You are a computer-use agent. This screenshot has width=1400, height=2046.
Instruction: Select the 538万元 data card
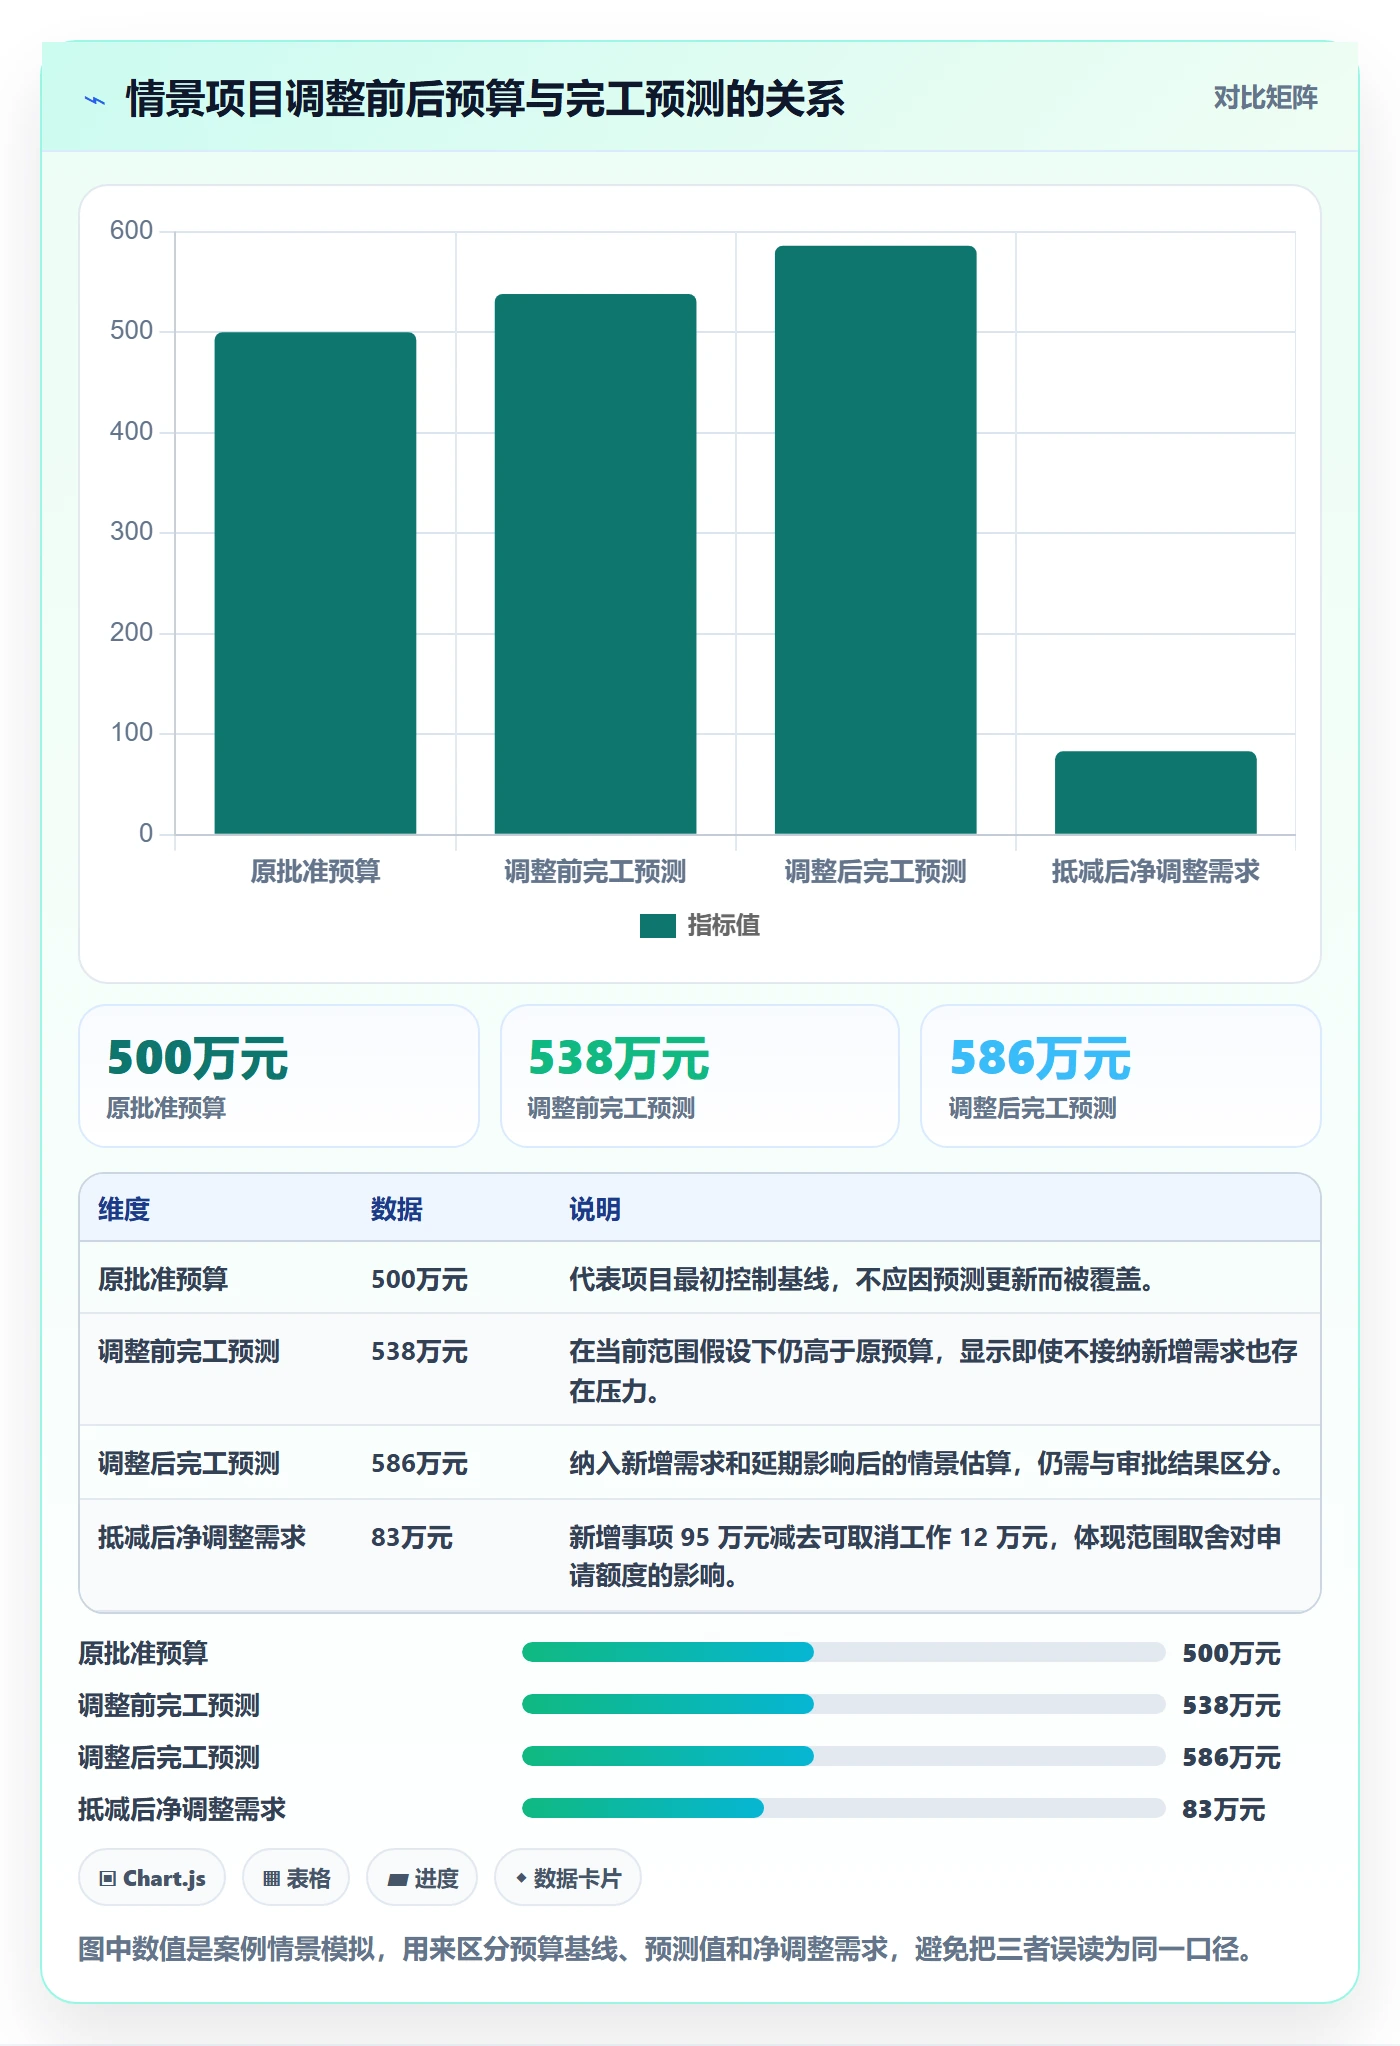(700, 1076)
